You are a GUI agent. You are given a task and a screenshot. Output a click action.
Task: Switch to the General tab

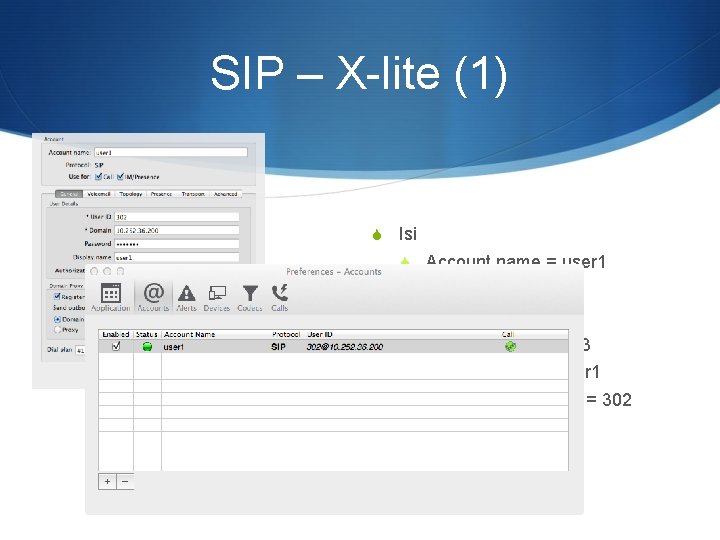click(x=69, y=194)
